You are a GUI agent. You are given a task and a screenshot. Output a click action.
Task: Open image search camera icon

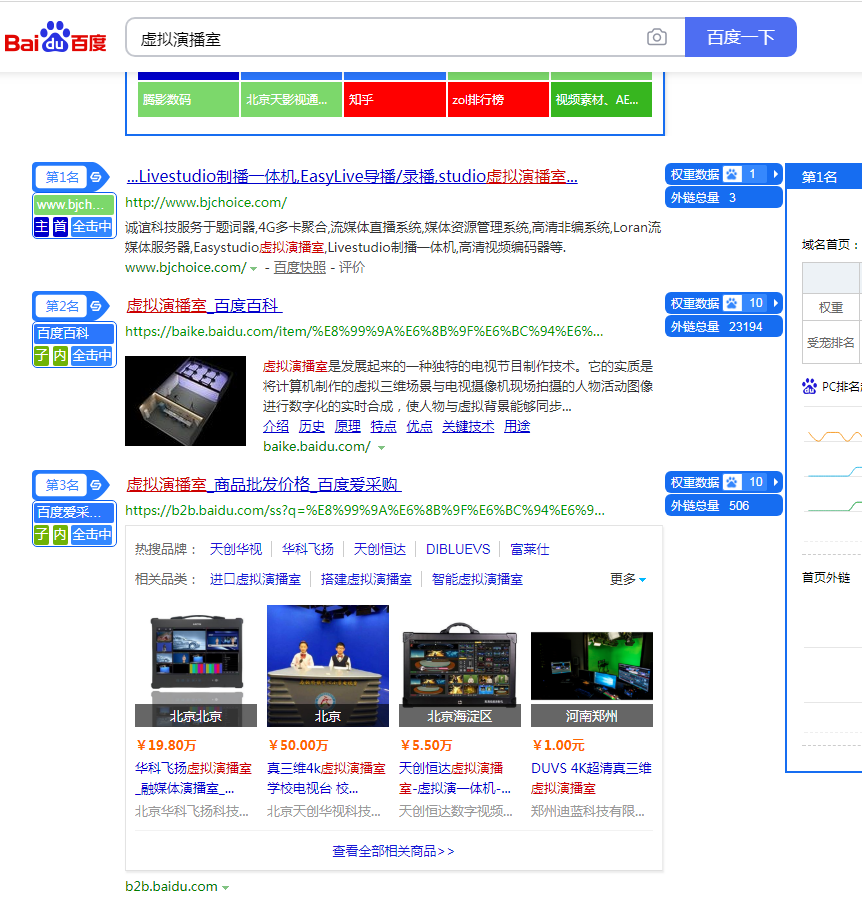(x=656, y=38)
